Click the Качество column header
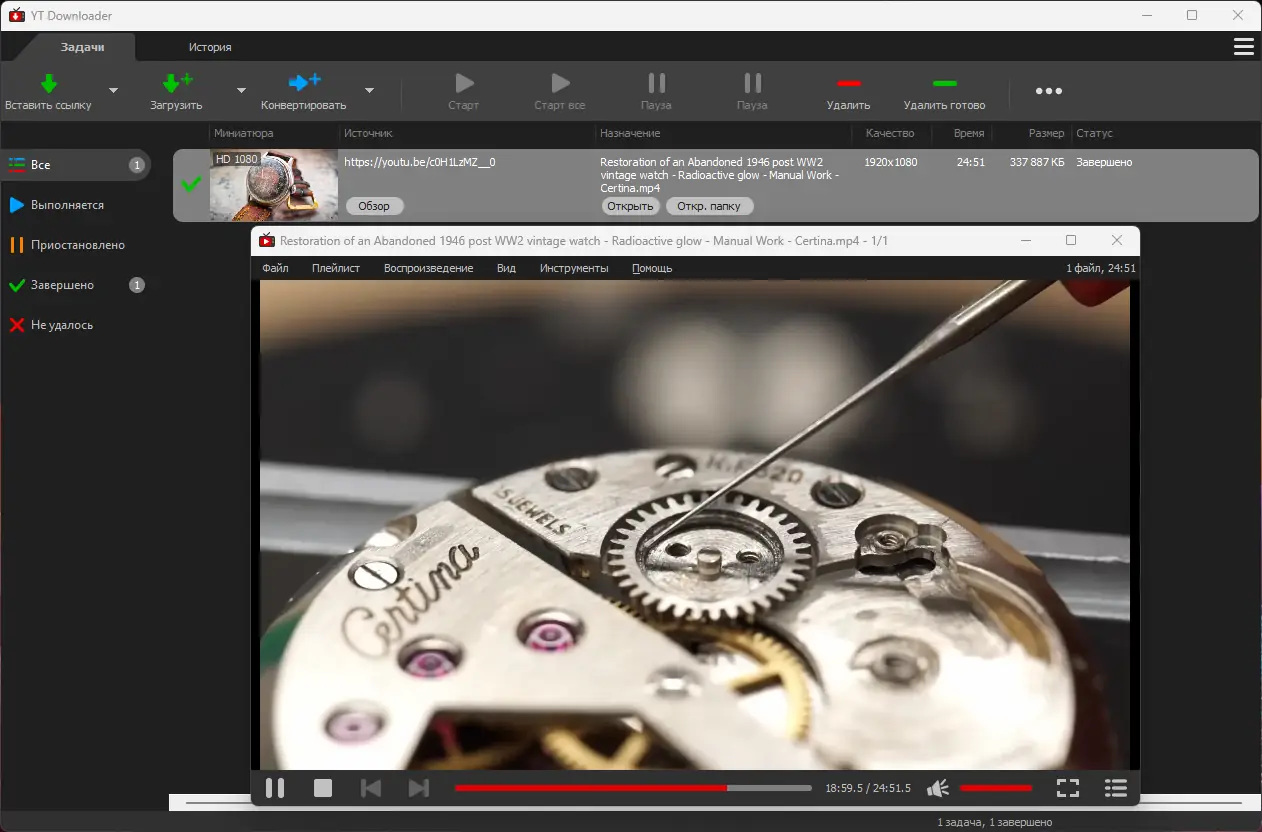The height and width of the screenshot is (832, 1262). (890, 133)
